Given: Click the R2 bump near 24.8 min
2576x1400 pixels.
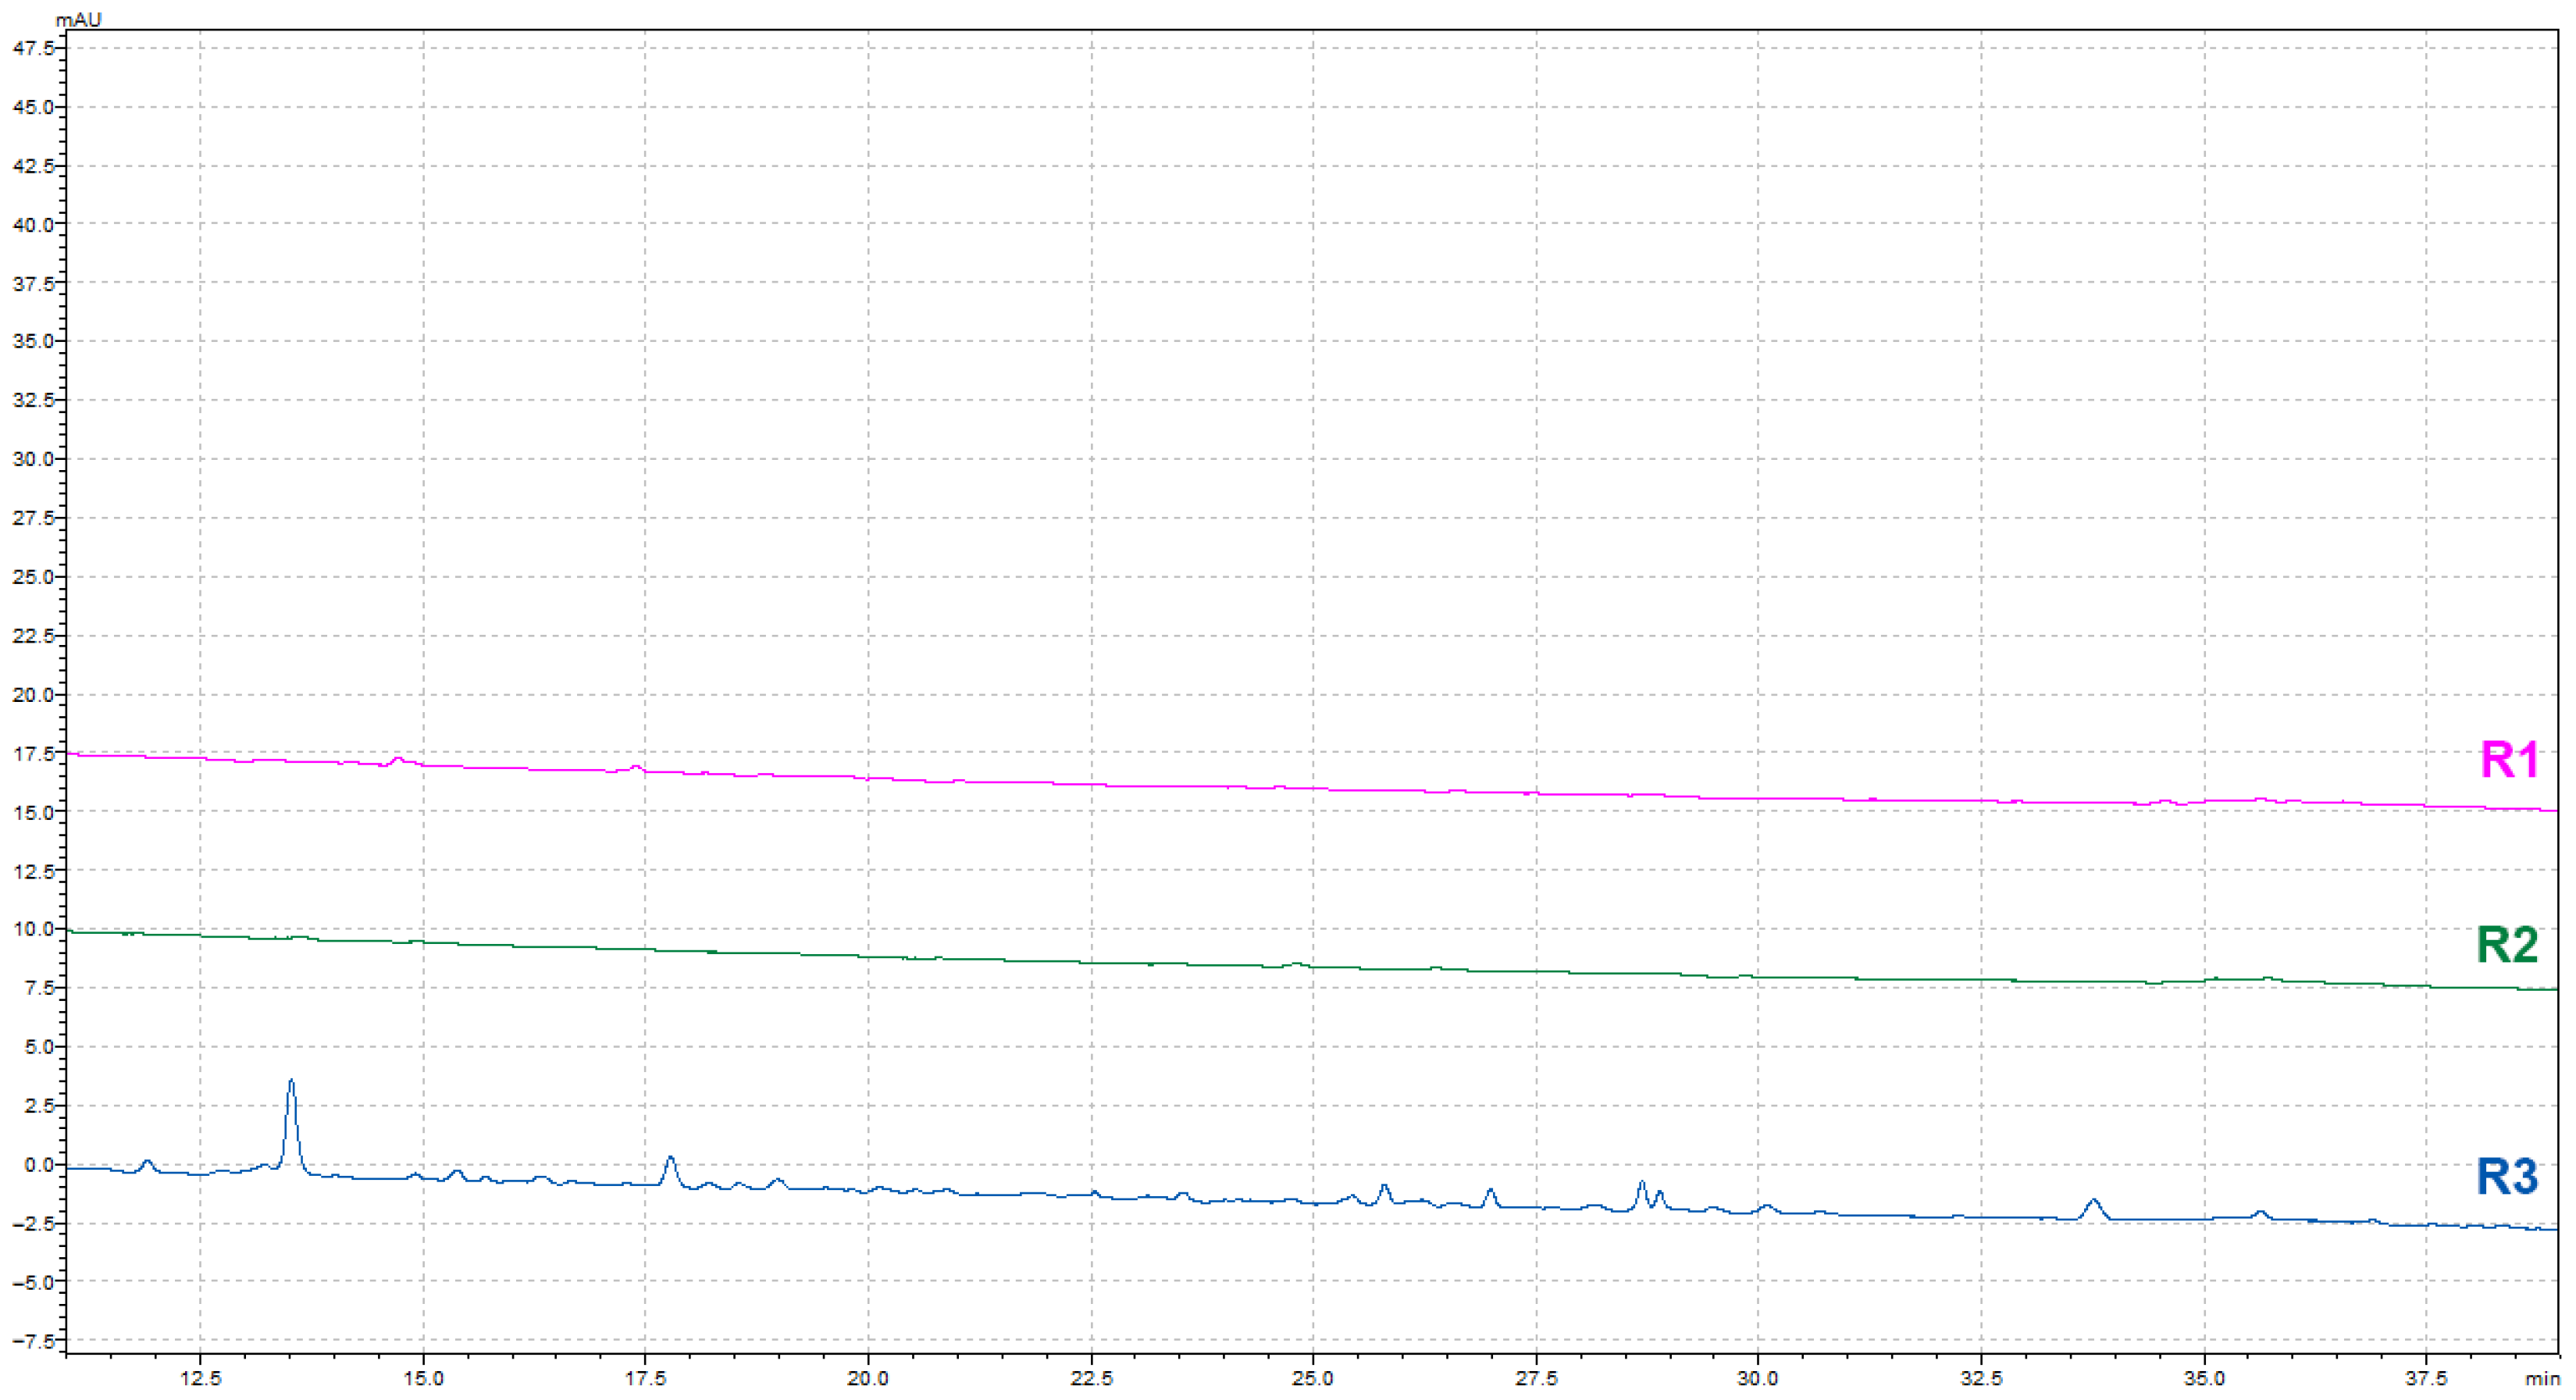Looking at the screenshot, I should tap(1297, 964).
